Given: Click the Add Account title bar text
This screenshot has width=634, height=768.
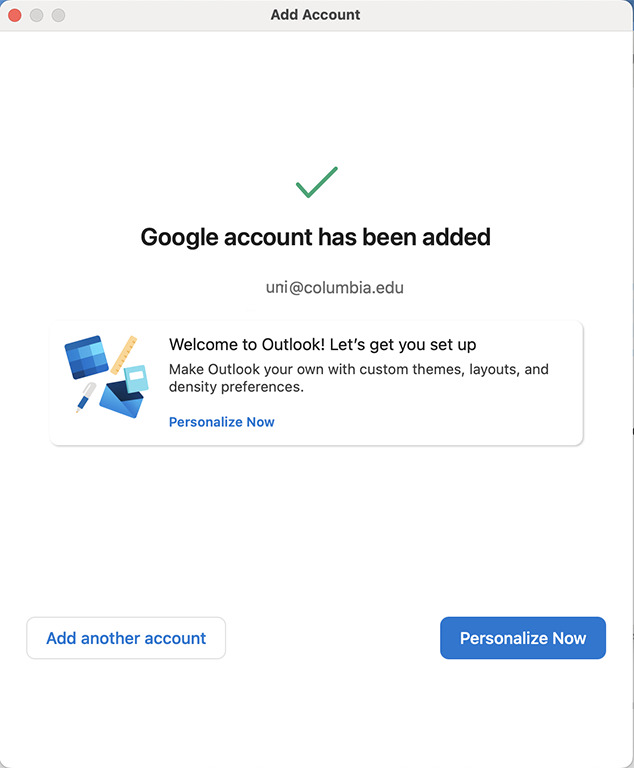Looking at the screenshot, I should pos(316,15).
